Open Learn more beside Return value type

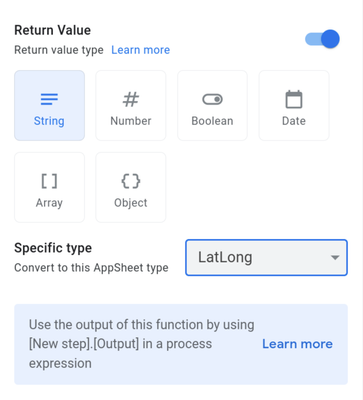[141, 50]
